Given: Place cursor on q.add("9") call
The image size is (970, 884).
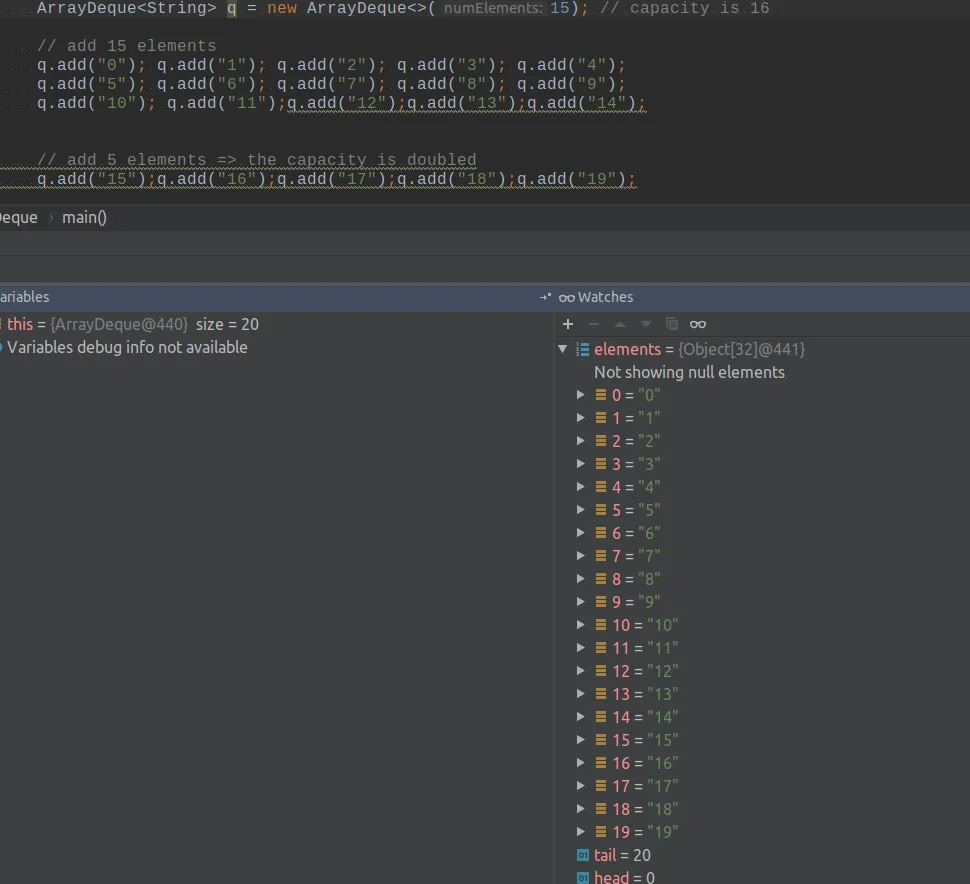Looking at the screenshot, I should (566, 84).
